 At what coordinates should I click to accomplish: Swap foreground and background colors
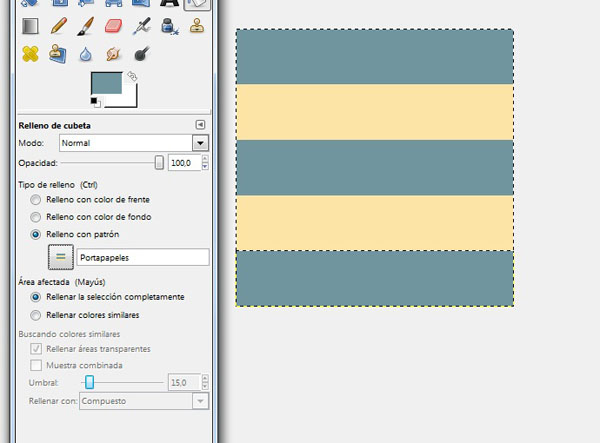[x=132, y=76]
